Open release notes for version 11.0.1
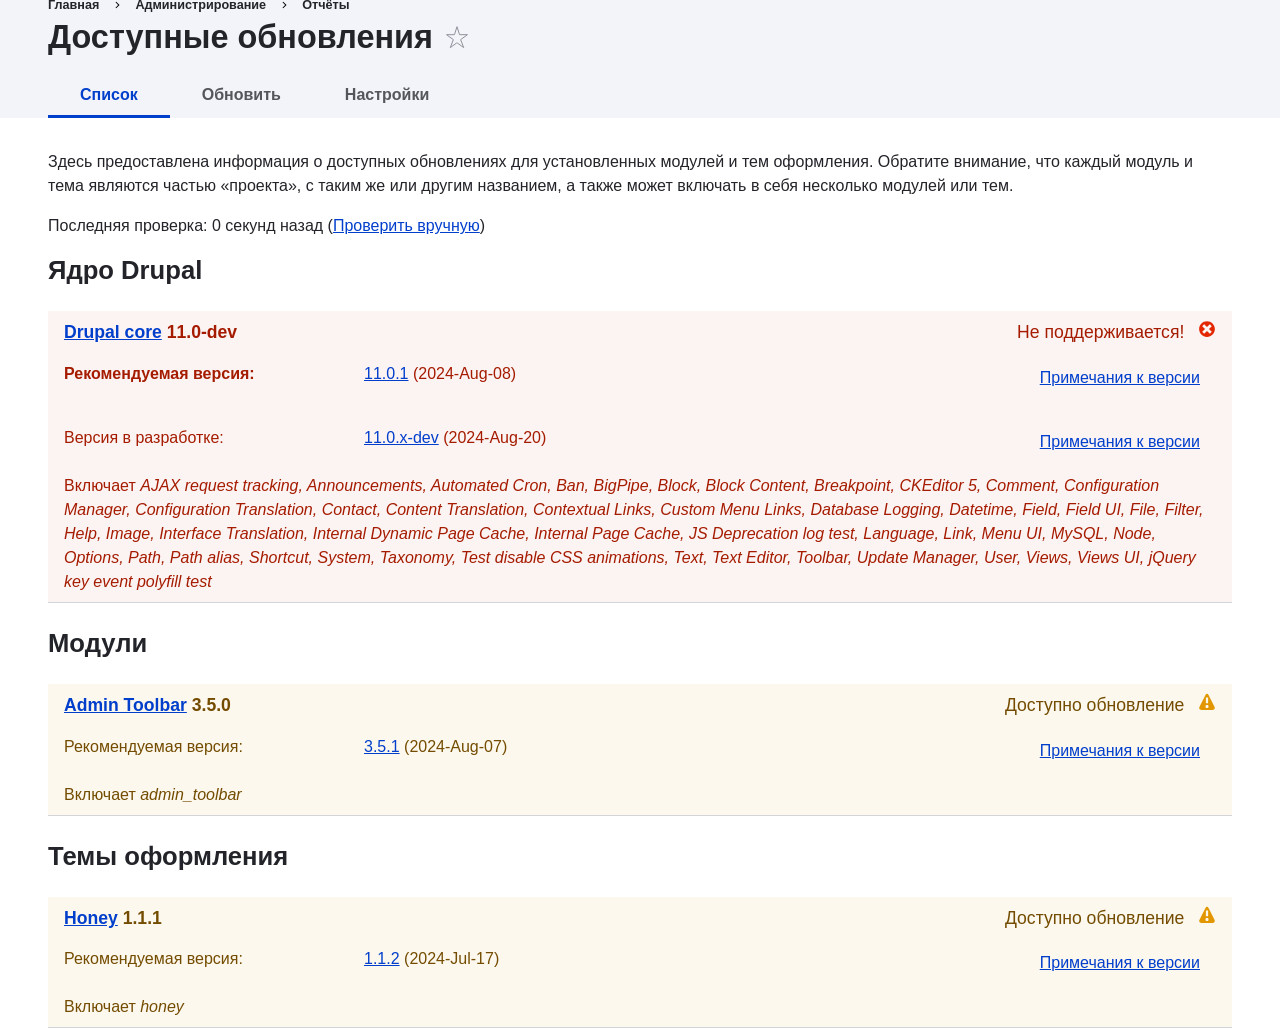This screenshot has height=1028, width=1280. (1120, 378)
